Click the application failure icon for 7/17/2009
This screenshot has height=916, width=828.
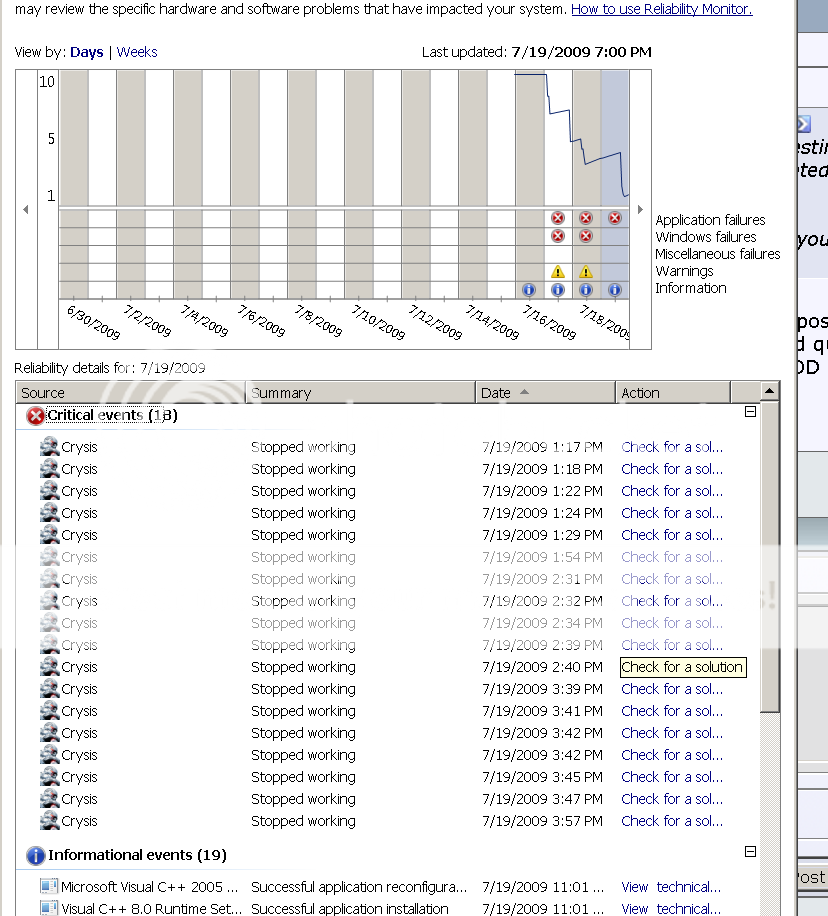558,218
